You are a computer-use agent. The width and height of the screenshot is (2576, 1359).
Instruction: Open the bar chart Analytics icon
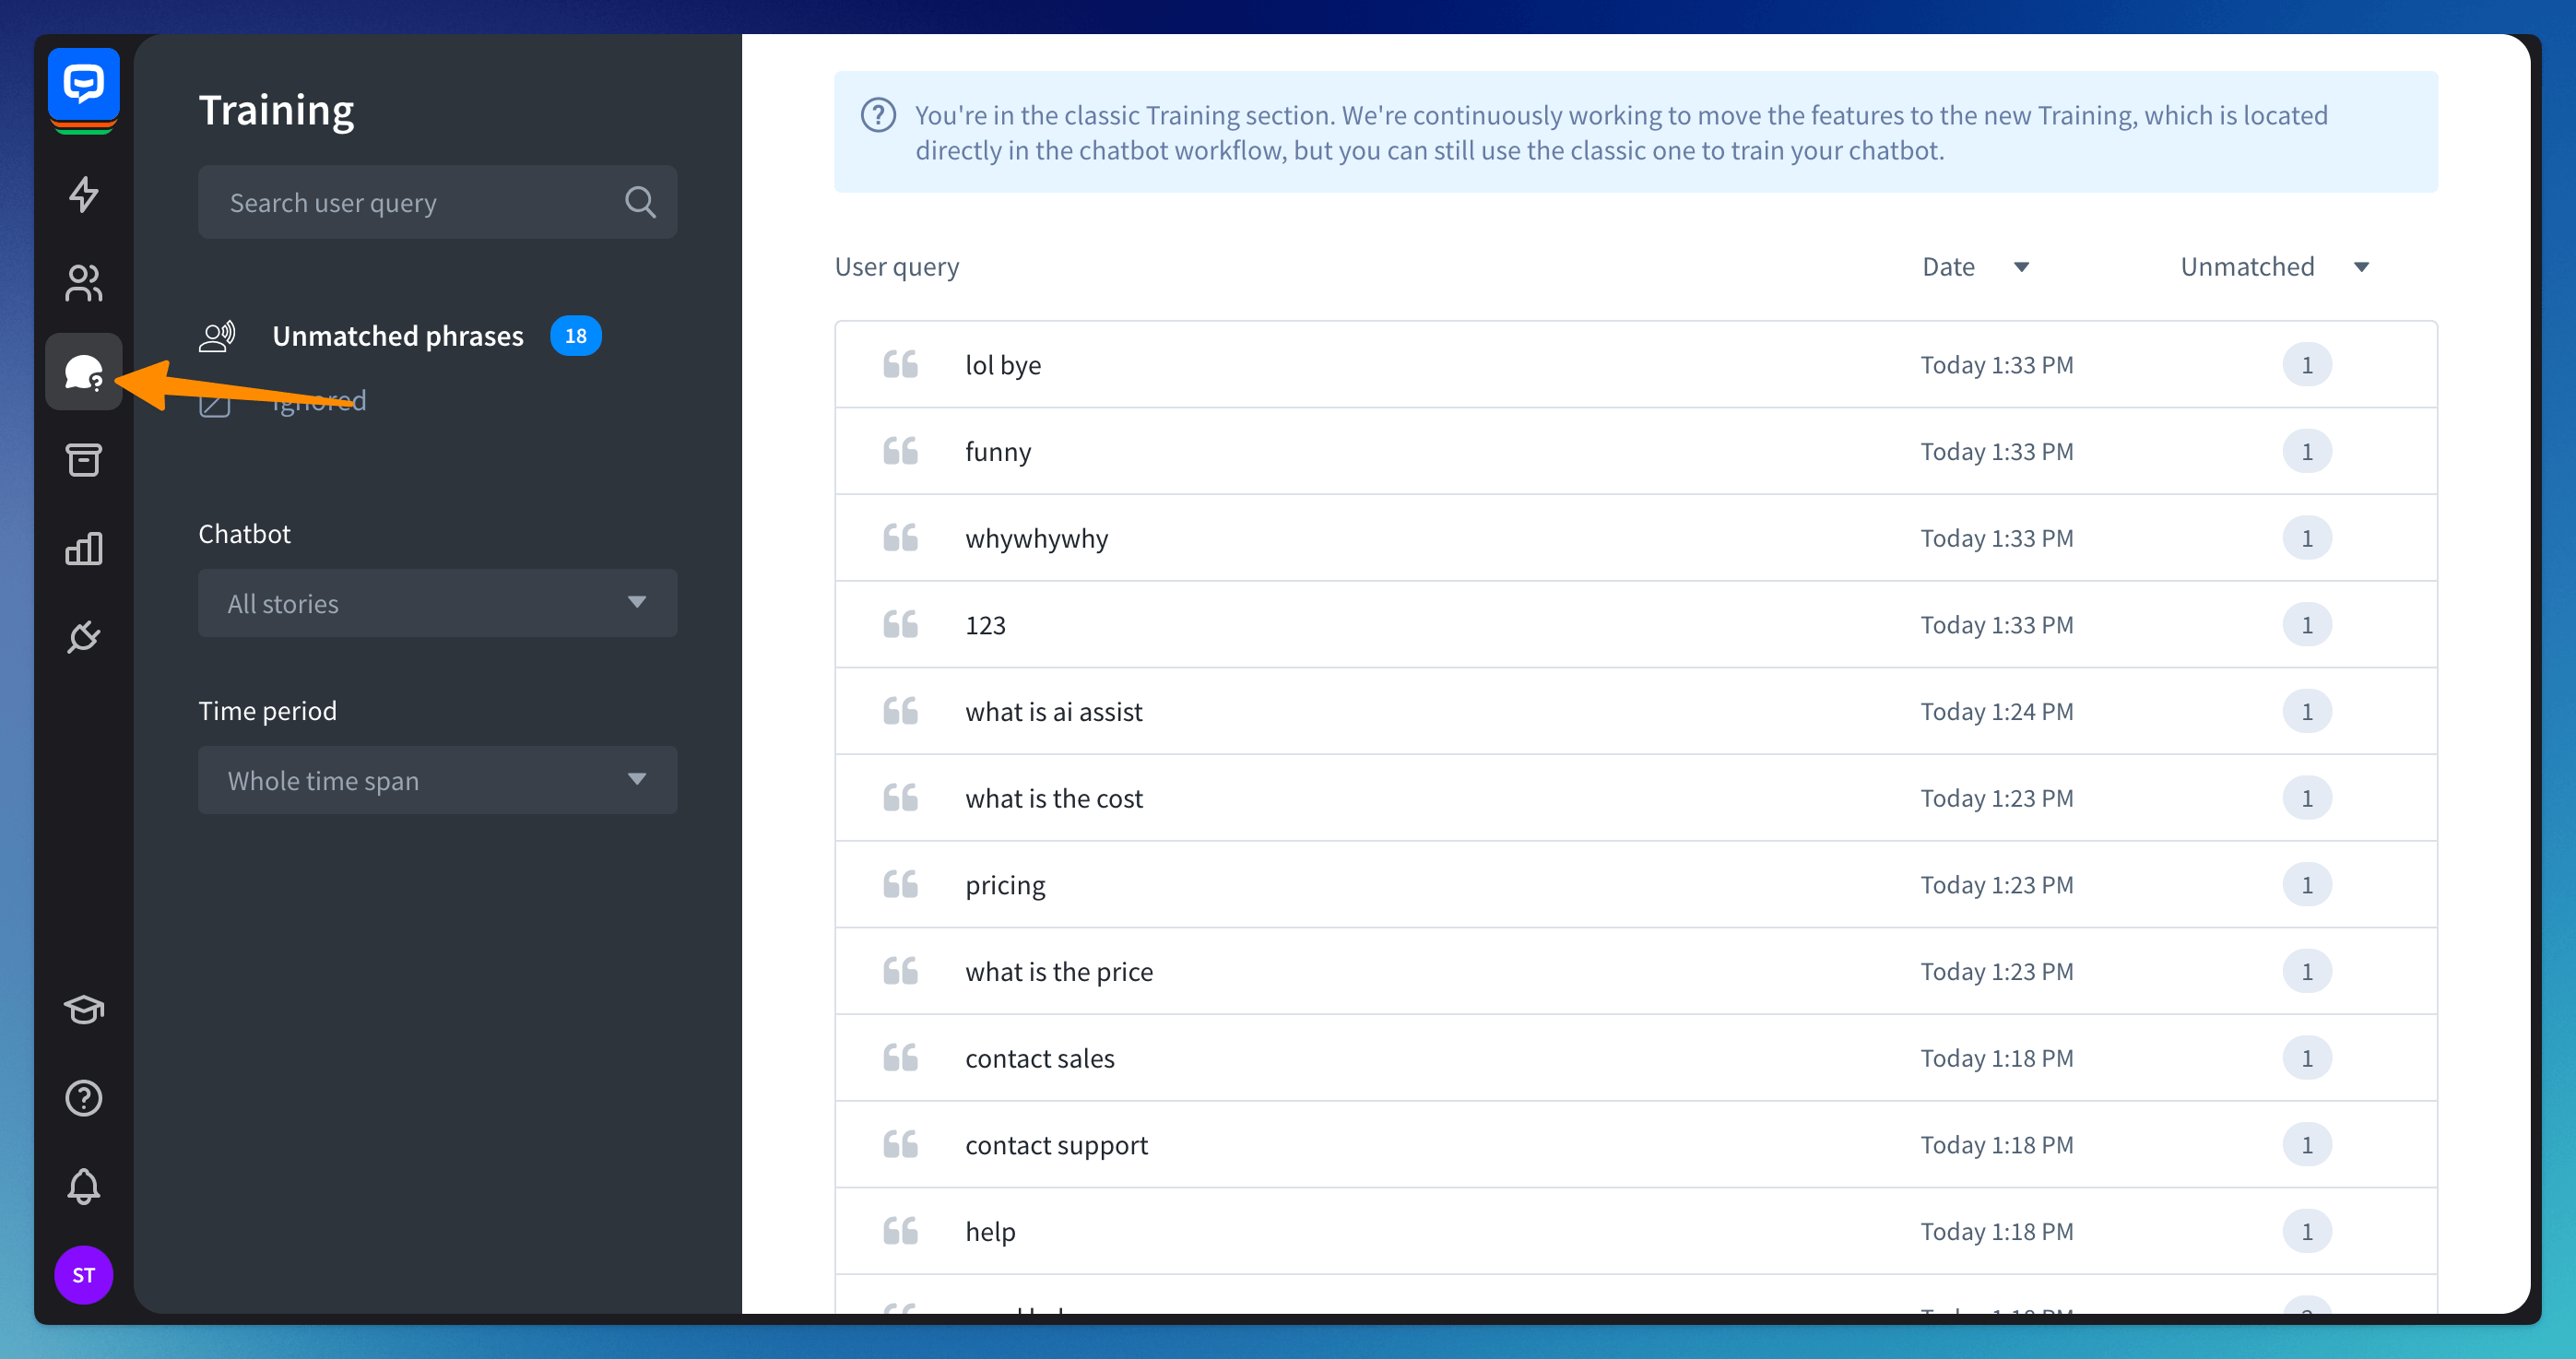(84, 548)
